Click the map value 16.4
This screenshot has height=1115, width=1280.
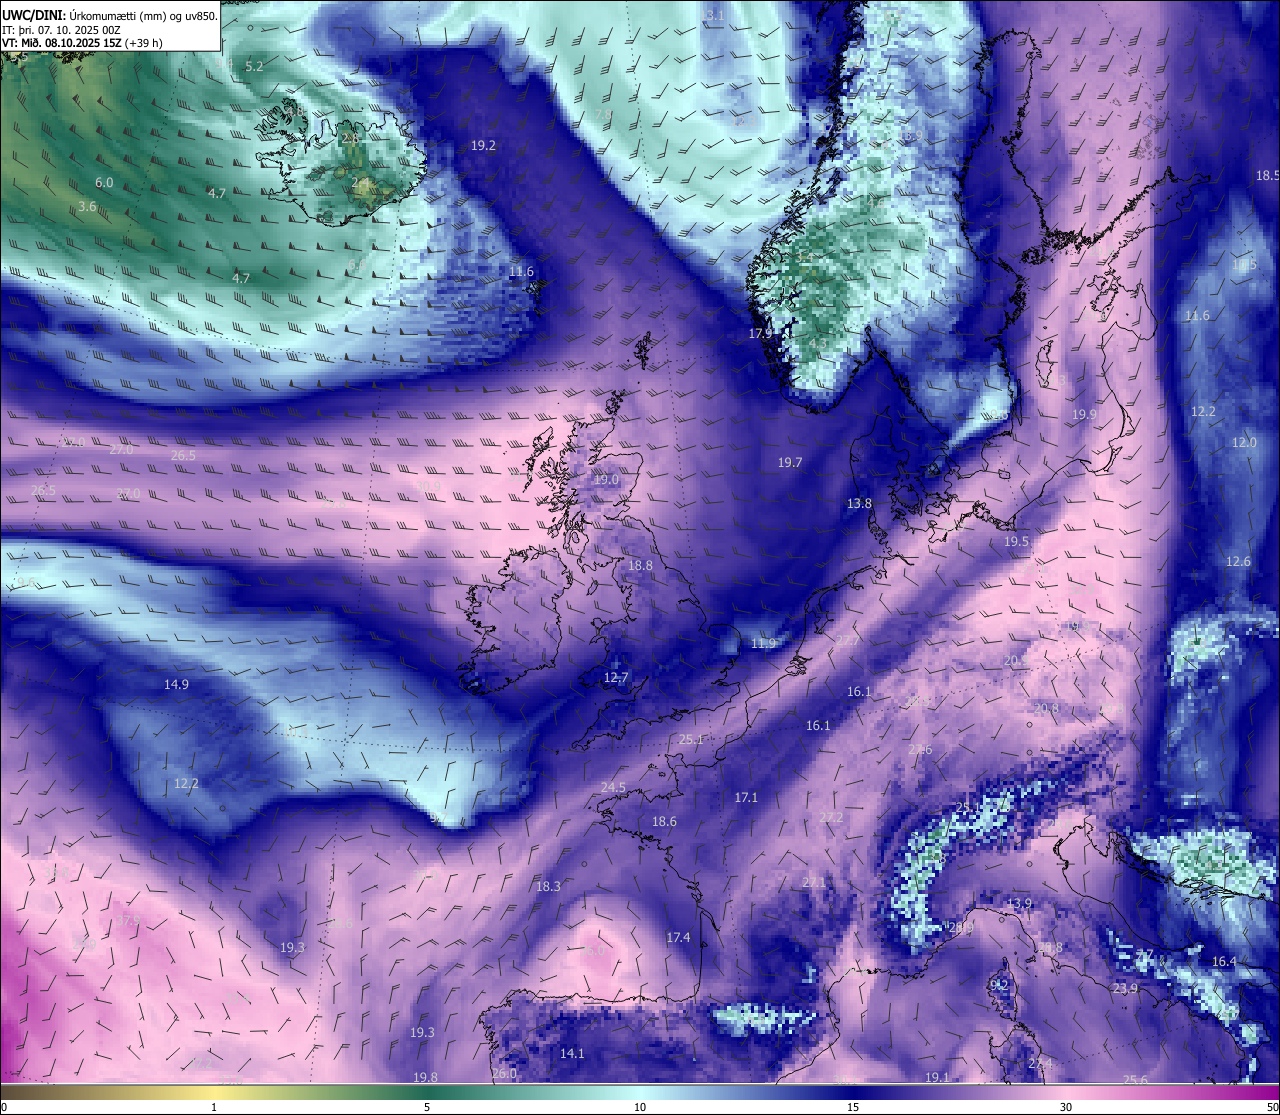point(1224,961)
